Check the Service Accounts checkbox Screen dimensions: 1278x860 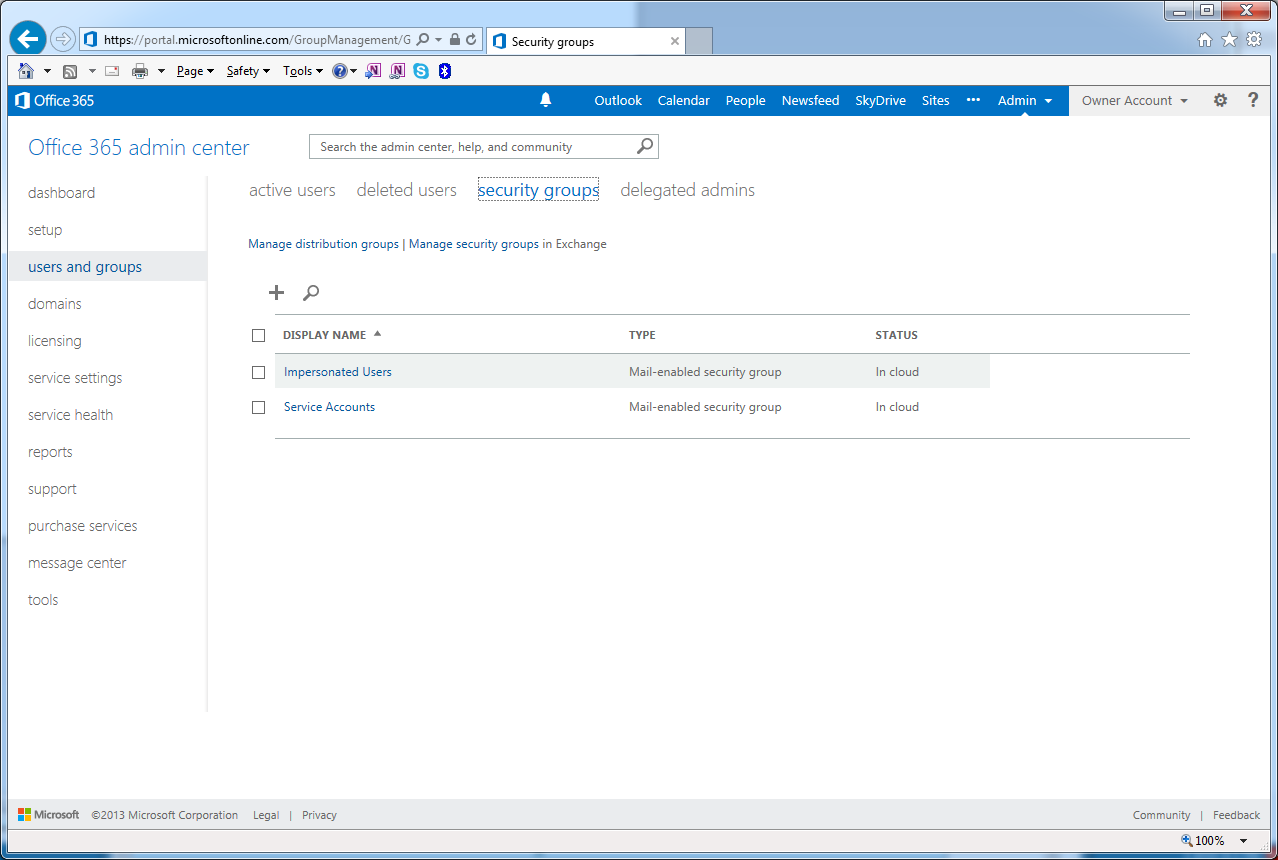258,407
